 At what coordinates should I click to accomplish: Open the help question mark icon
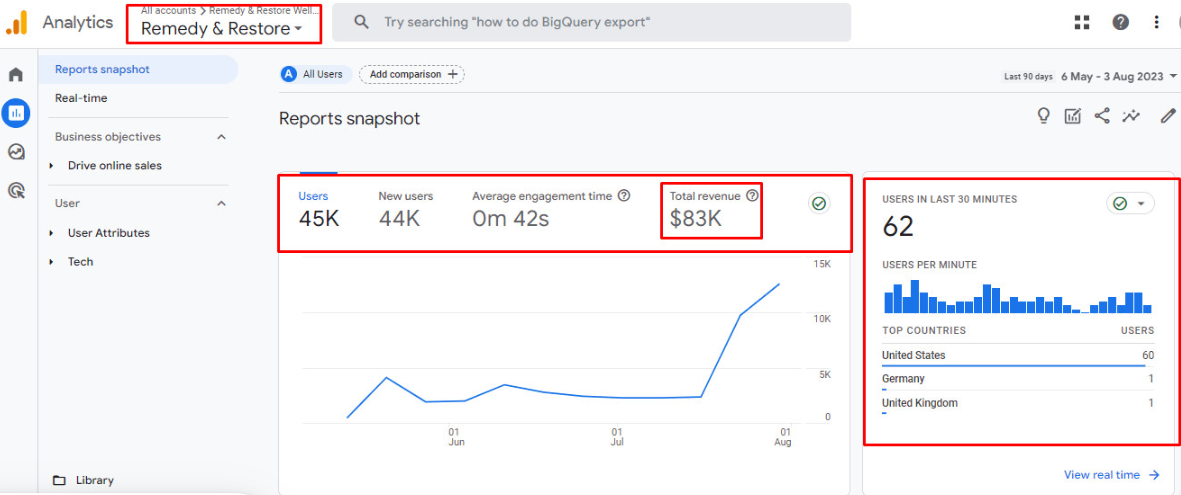pyautogui.click(x=1121, y=23)
